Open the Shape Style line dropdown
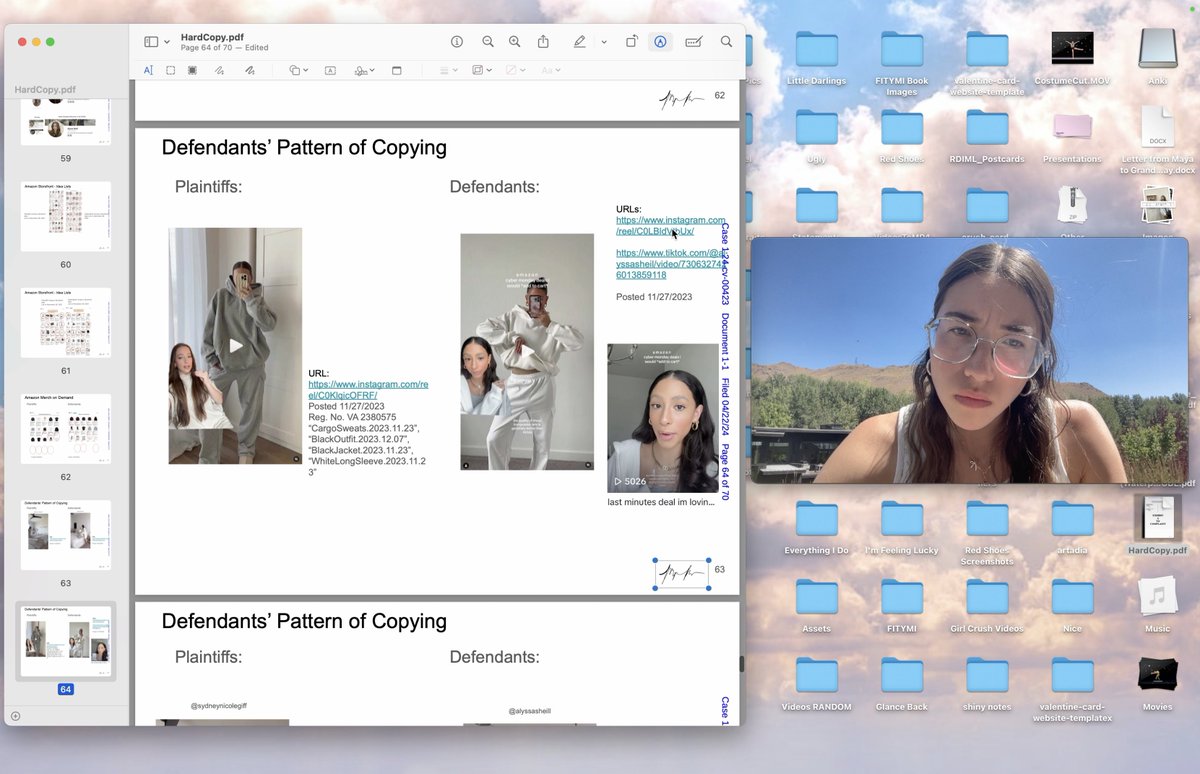This screenshot has height=774, width=1200. click(449, 70)
